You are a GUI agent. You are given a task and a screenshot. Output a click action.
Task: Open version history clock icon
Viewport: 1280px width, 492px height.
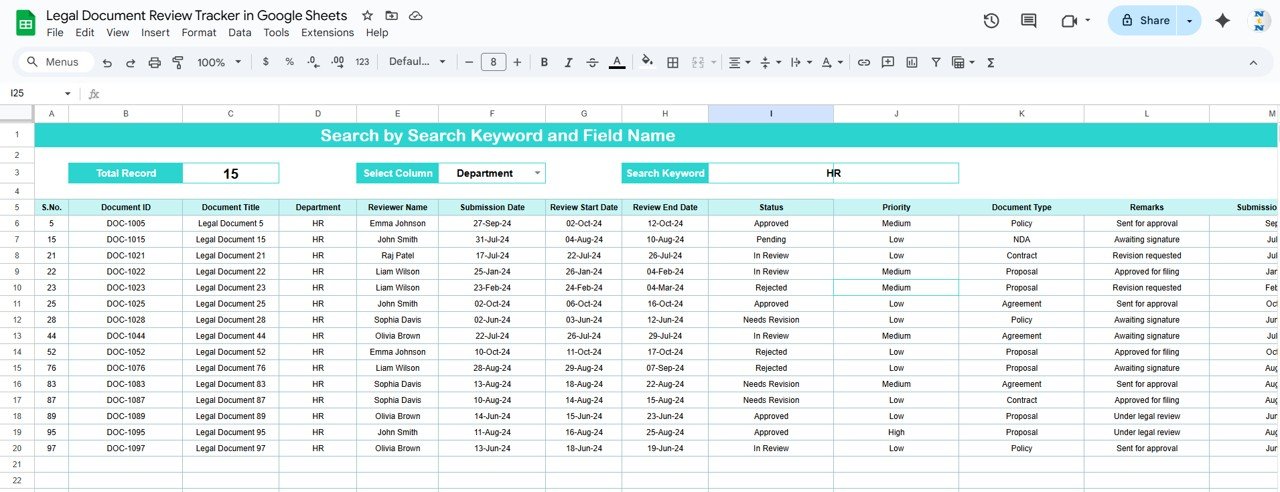tap(991, 20)
